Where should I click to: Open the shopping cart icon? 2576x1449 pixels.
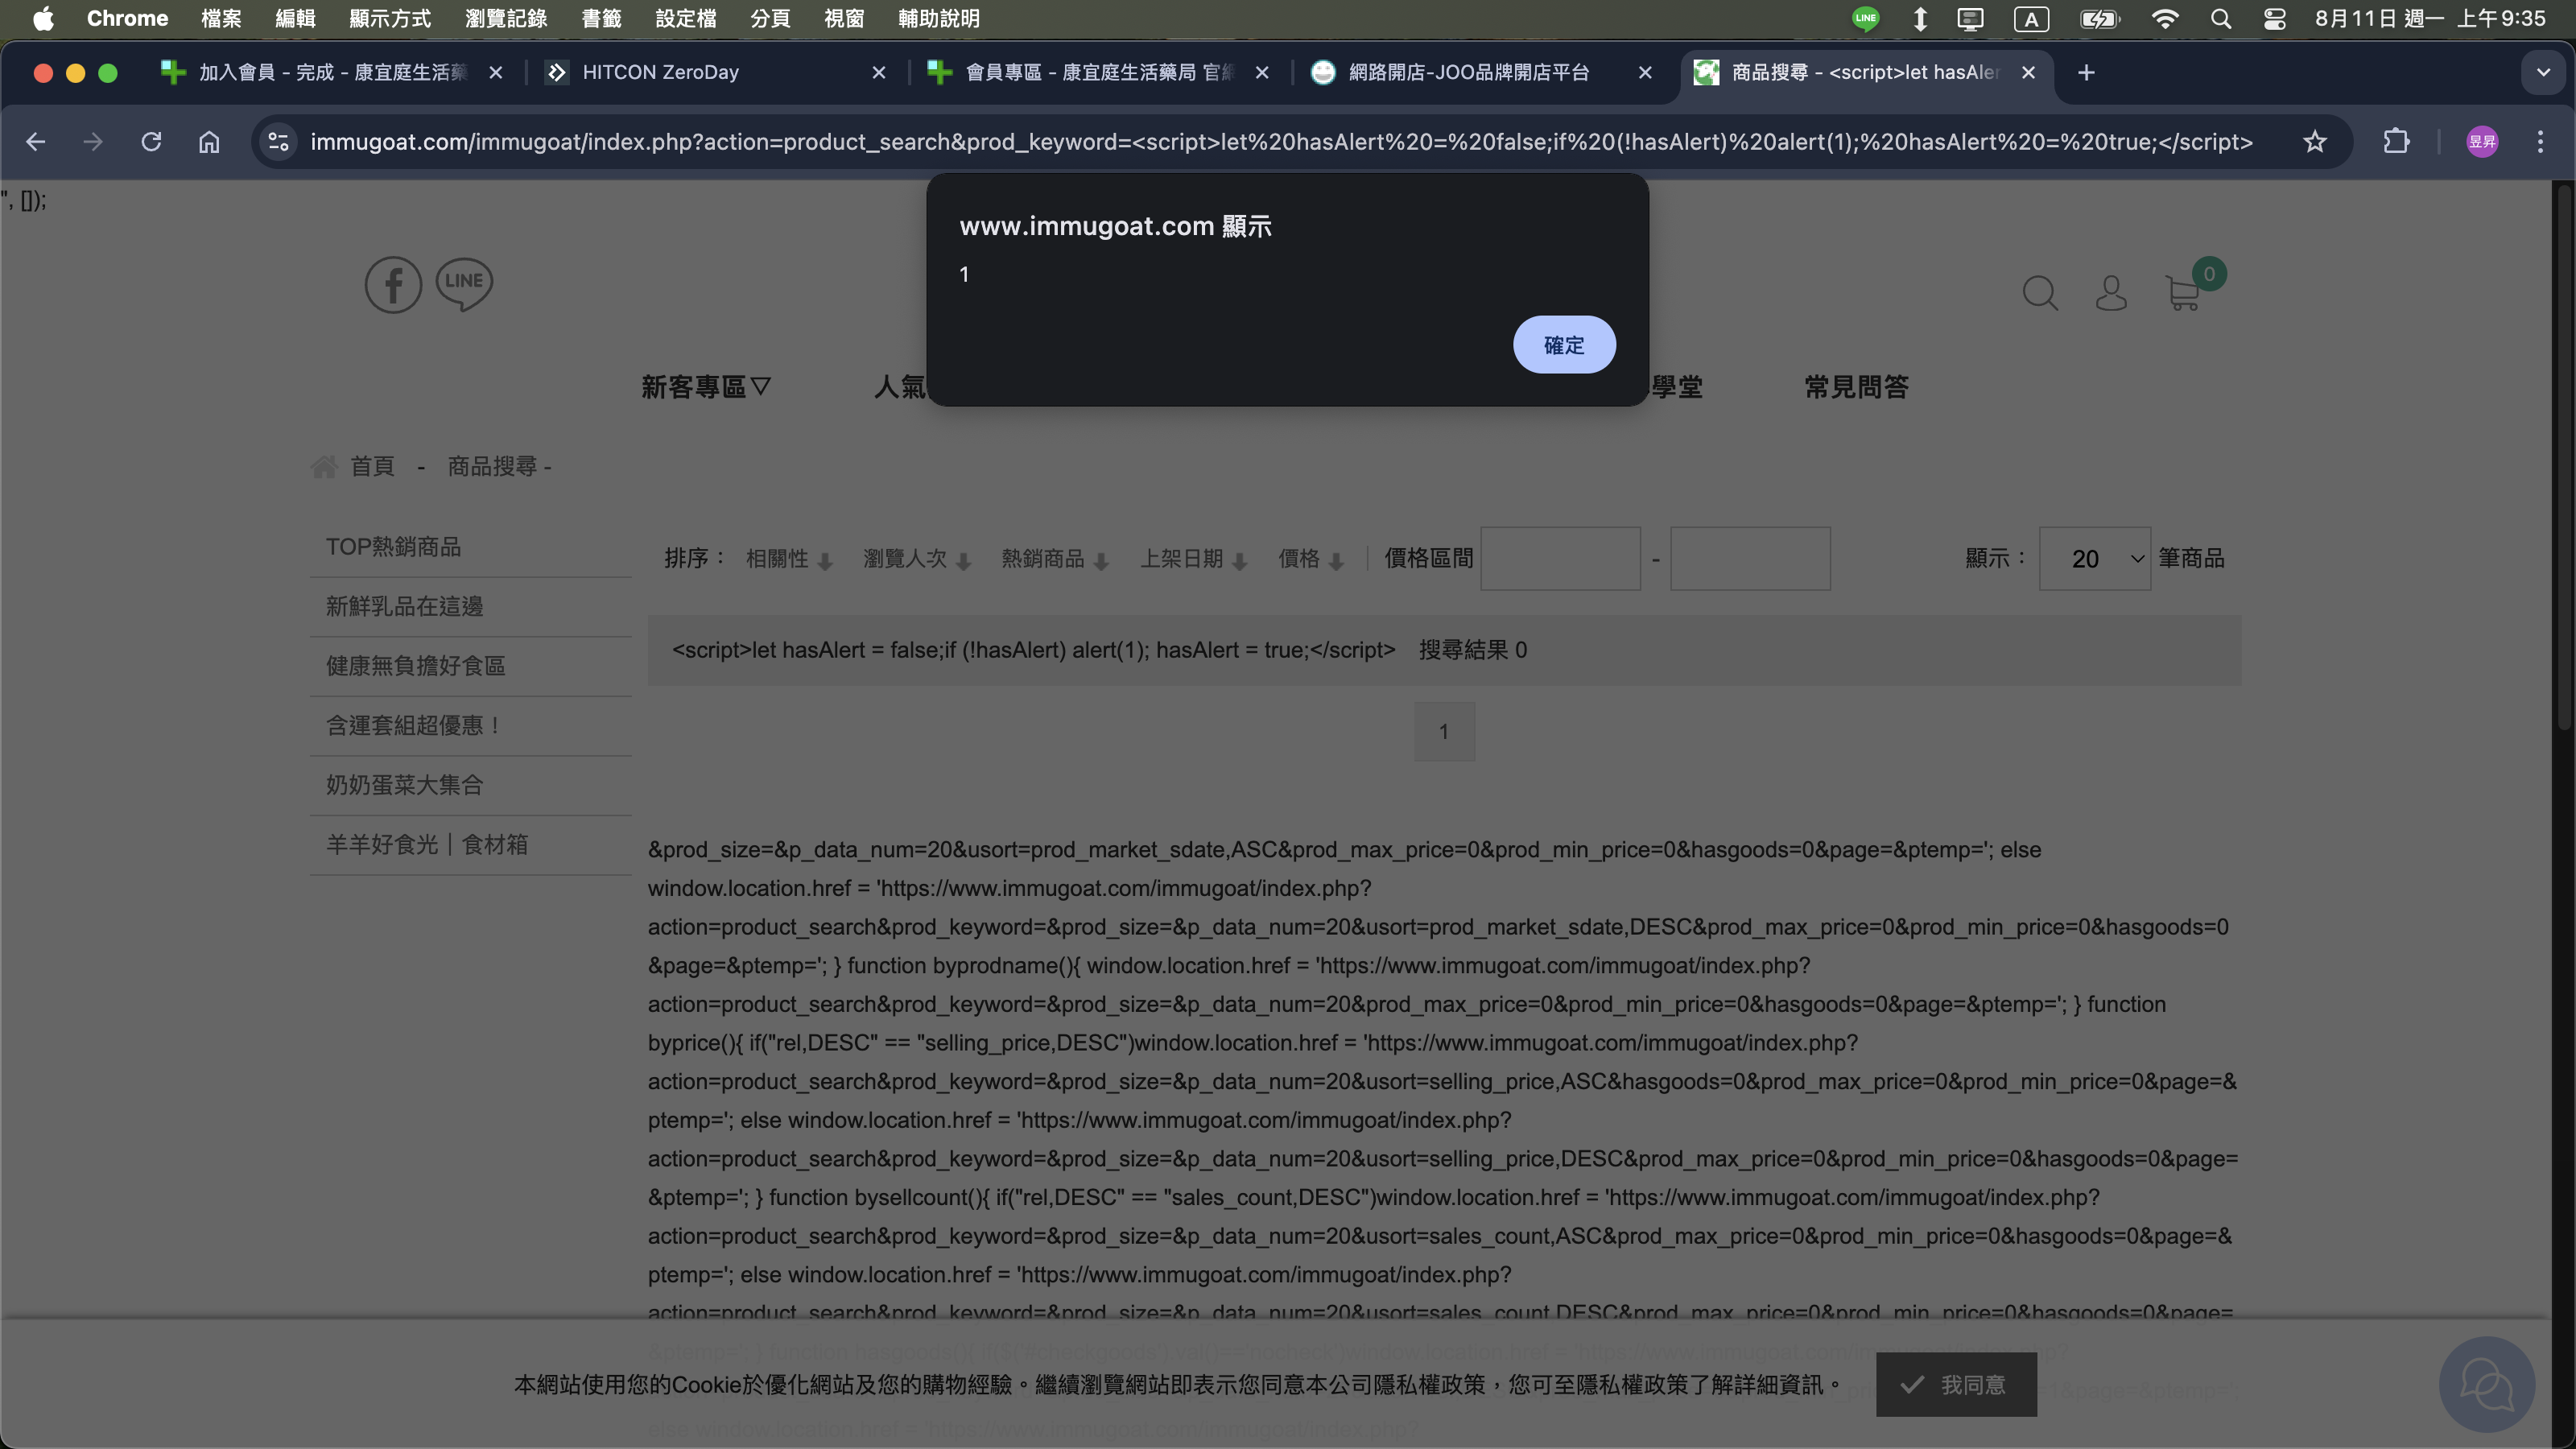pyautogui.click(x=2182, y=293)
